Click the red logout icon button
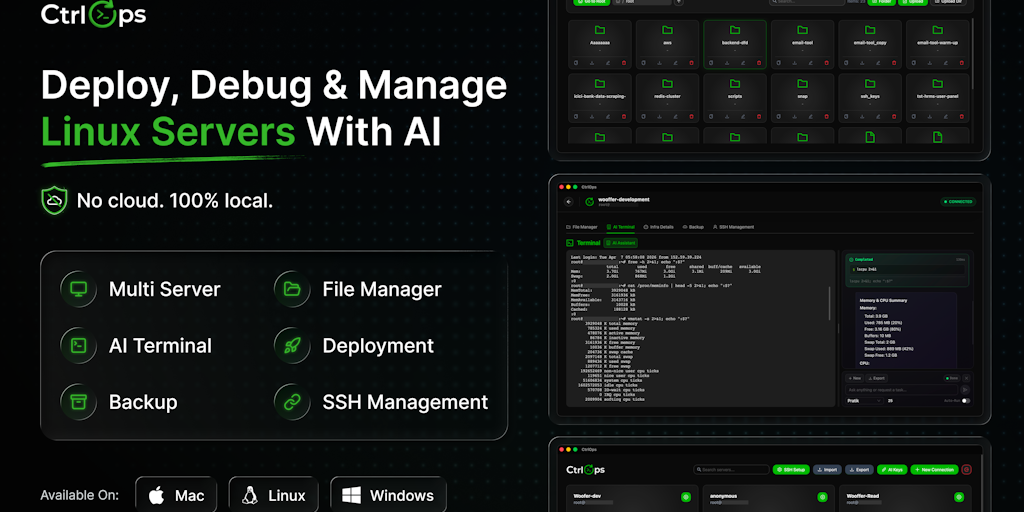 click(x=967, y=470)
